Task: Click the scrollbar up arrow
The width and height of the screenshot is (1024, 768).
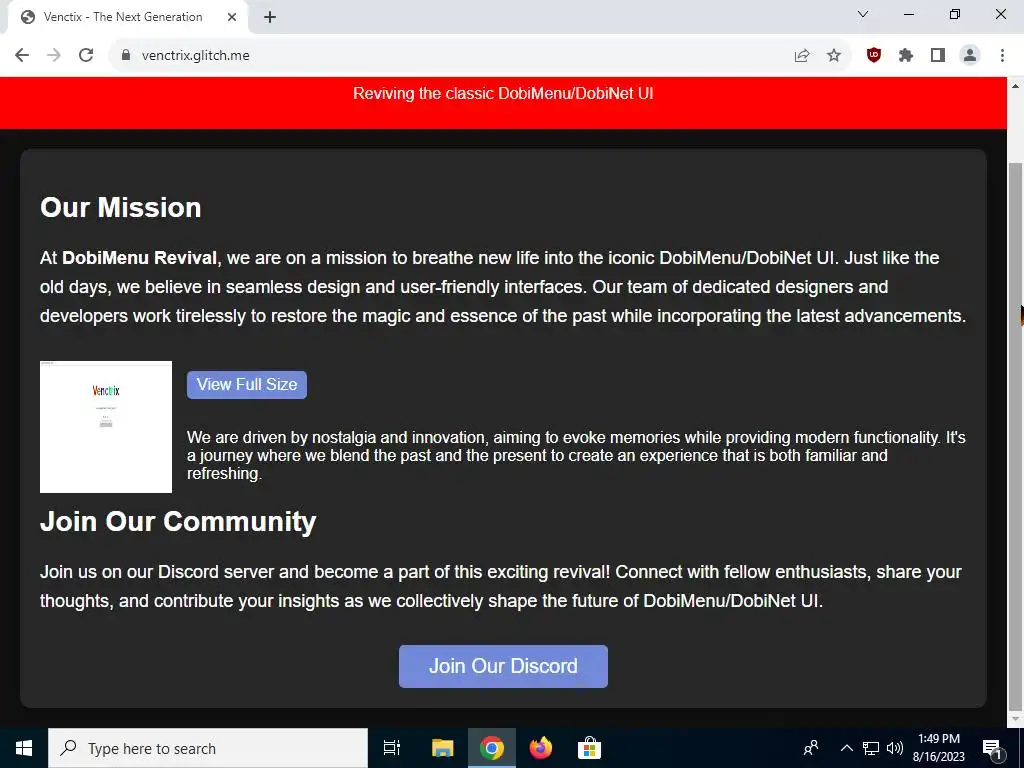Action: 1016,85
